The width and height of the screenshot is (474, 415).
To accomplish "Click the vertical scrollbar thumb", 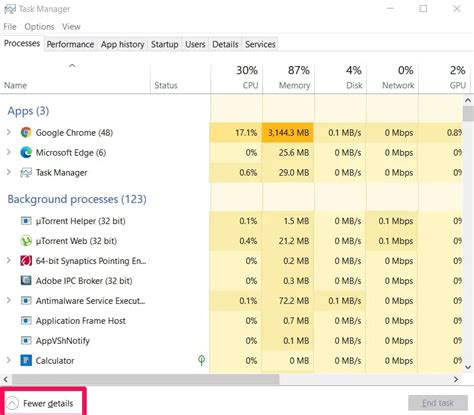I will point(468,114).
